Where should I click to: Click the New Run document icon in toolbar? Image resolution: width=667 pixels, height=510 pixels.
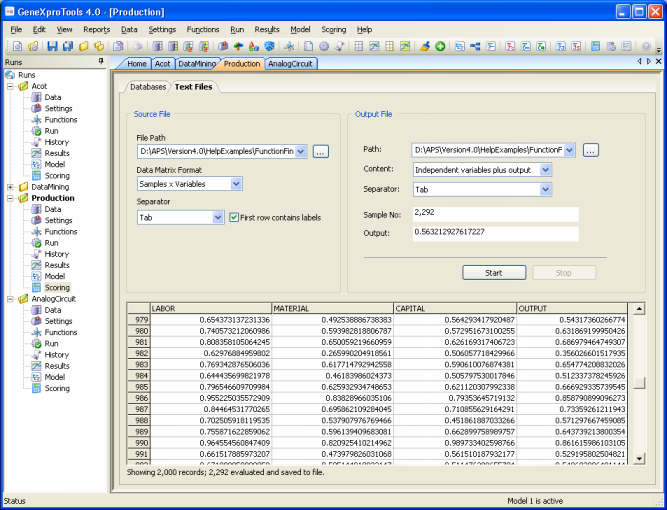17,46
